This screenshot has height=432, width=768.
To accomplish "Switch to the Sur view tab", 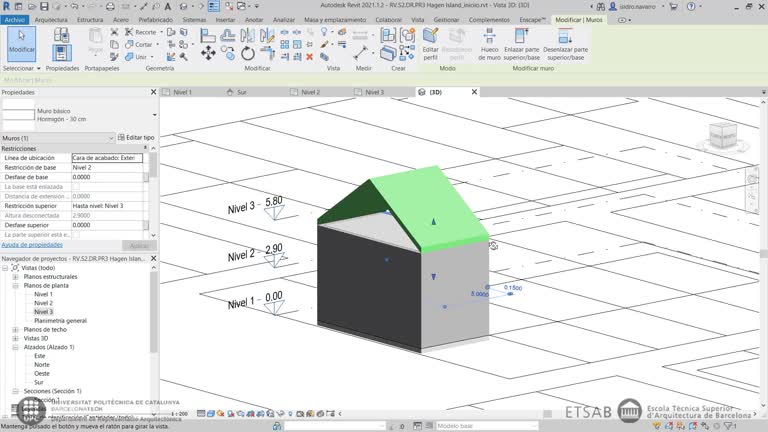I will pos(241,92).
